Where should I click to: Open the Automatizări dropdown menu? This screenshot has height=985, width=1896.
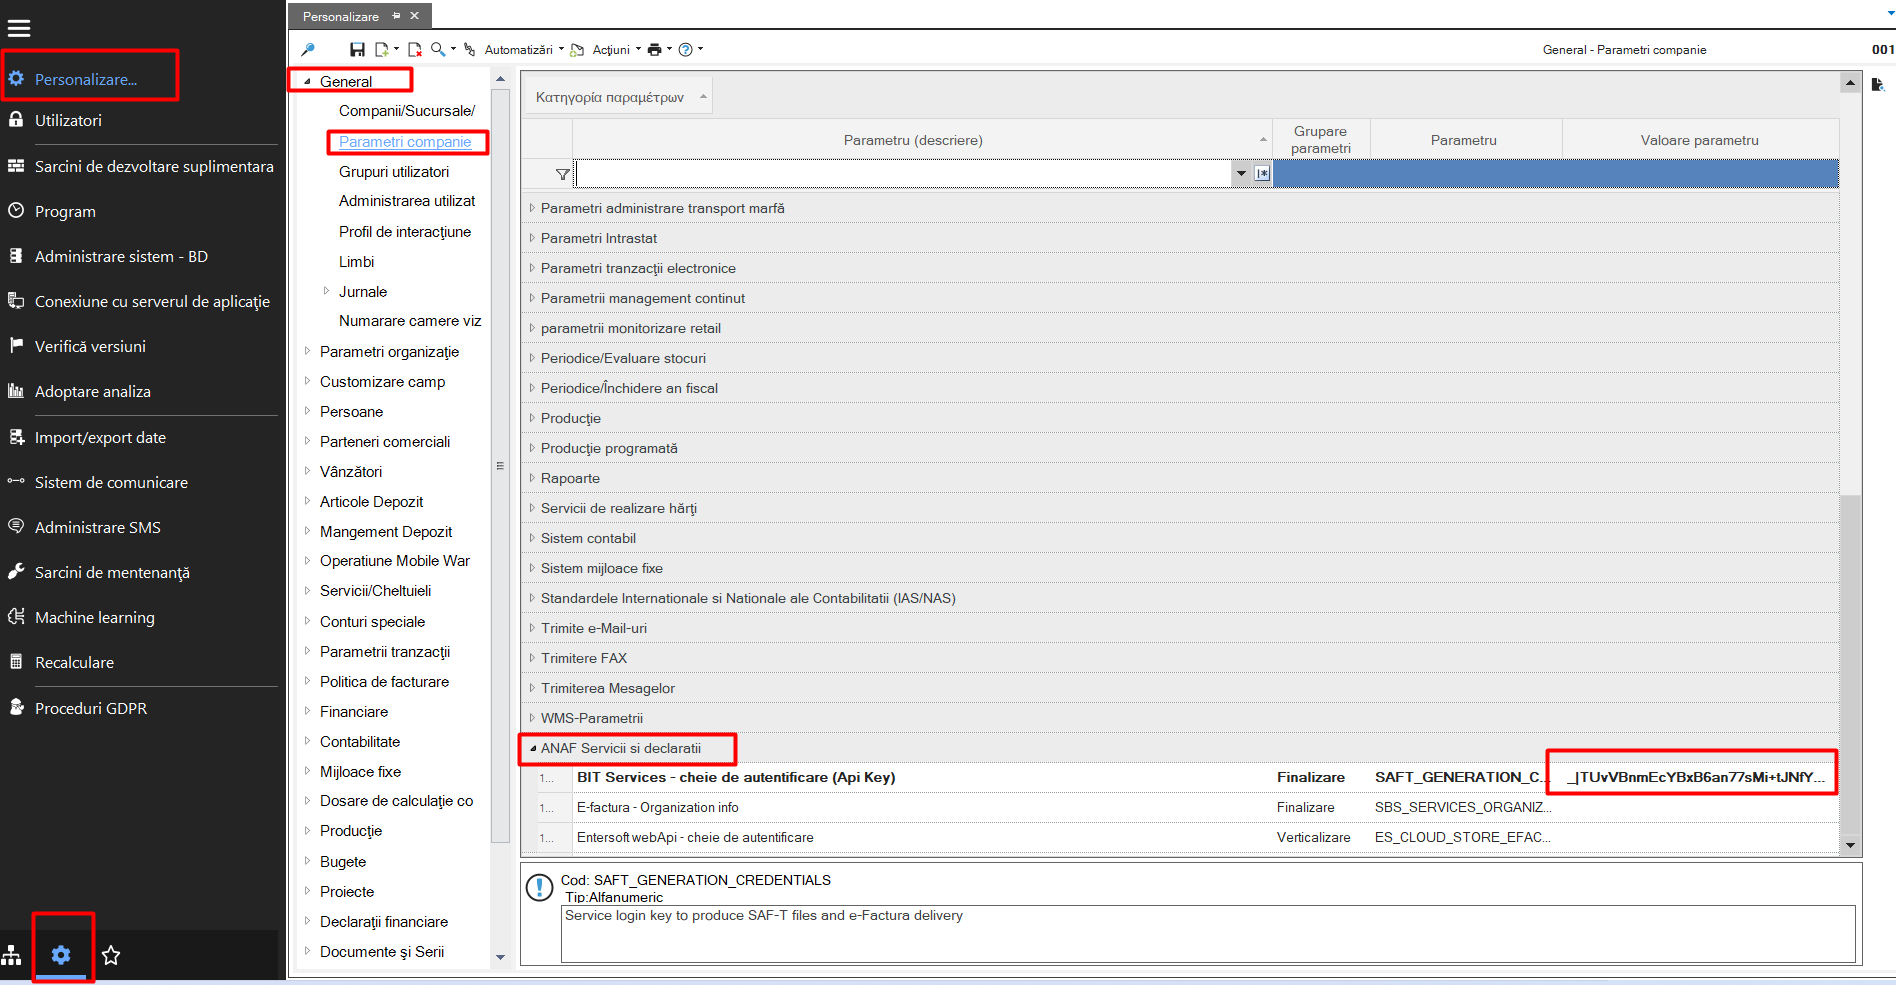[524, 49]
